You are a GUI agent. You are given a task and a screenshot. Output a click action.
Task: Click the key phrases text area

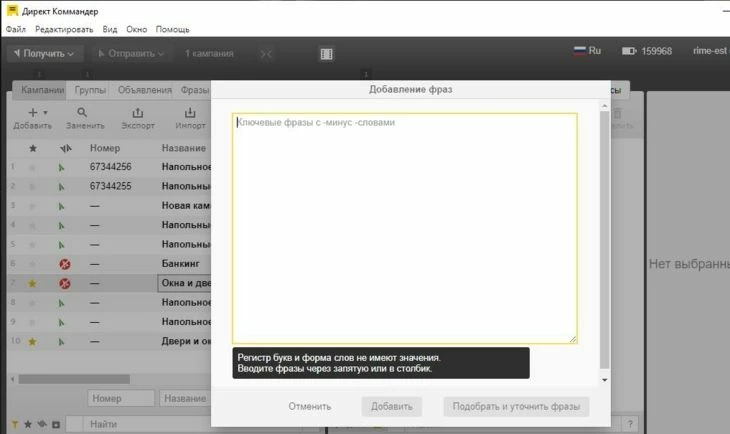click(x=405, y=228)
